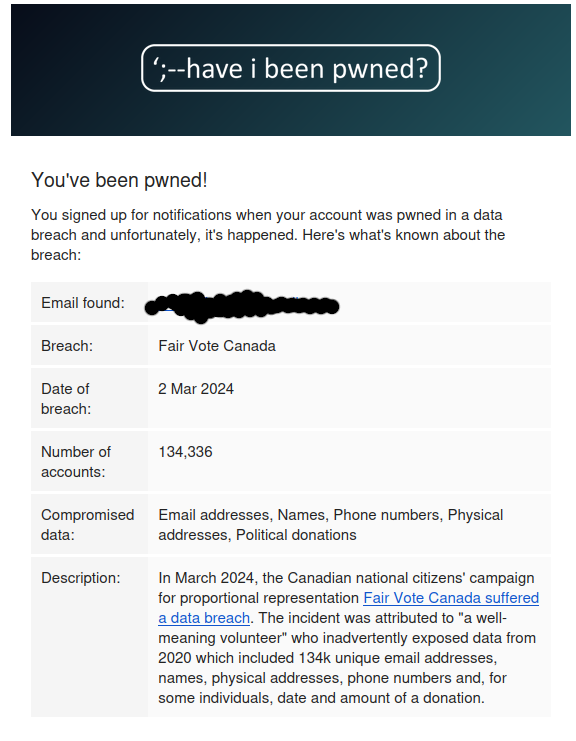Select the '2 Mar 2024' date value
The height and width of the screenshot is (741, 576).
pyautogui.click(x=196, y=389)
